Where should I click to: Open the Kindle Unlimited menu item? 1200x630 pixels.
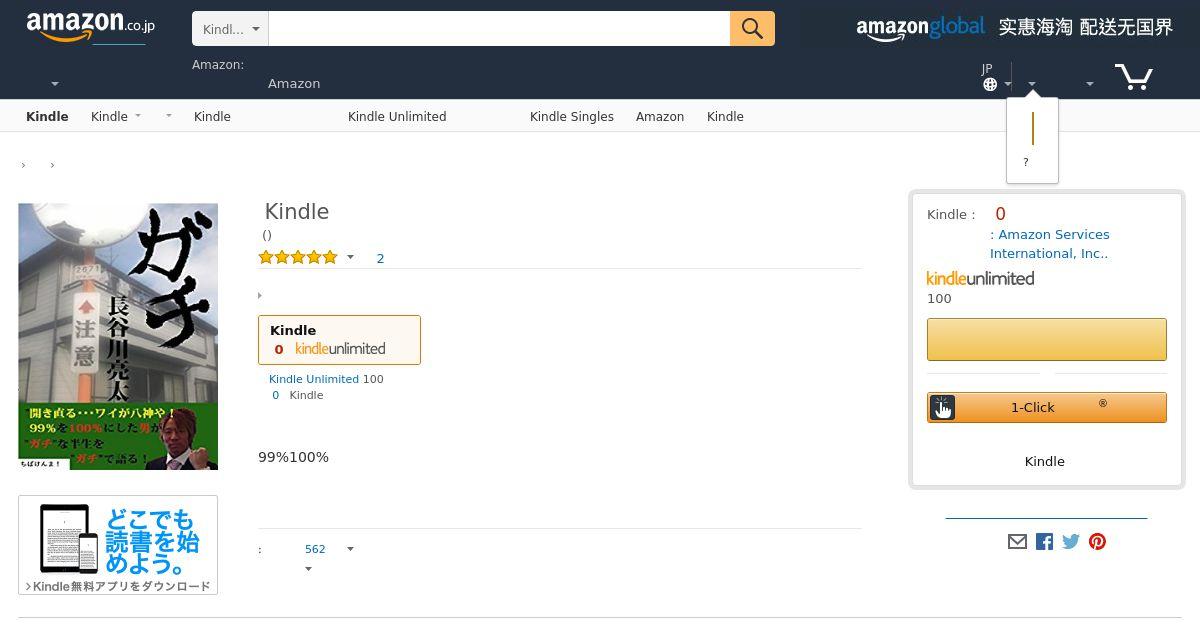tap(397, 116)
